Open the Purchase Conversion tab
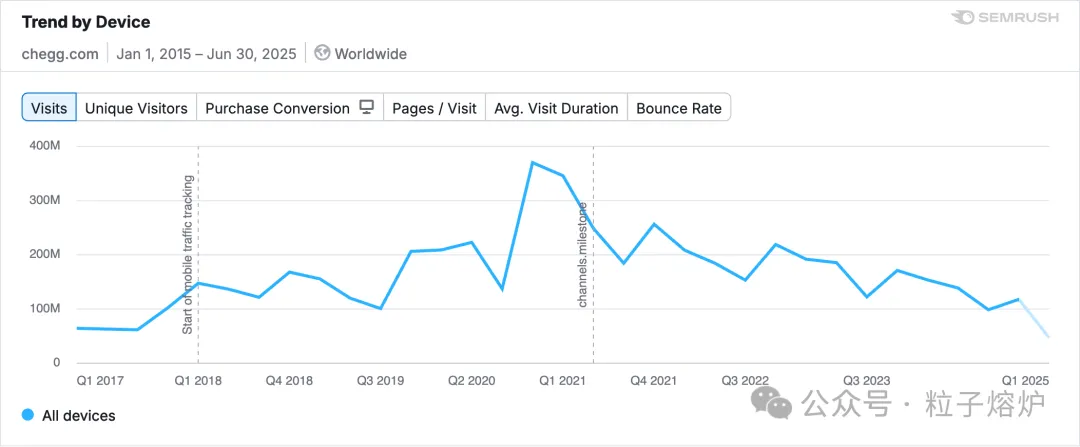The width and height of the screenshot is (1080, 447). pyautogui.click(x=290, y=108)
